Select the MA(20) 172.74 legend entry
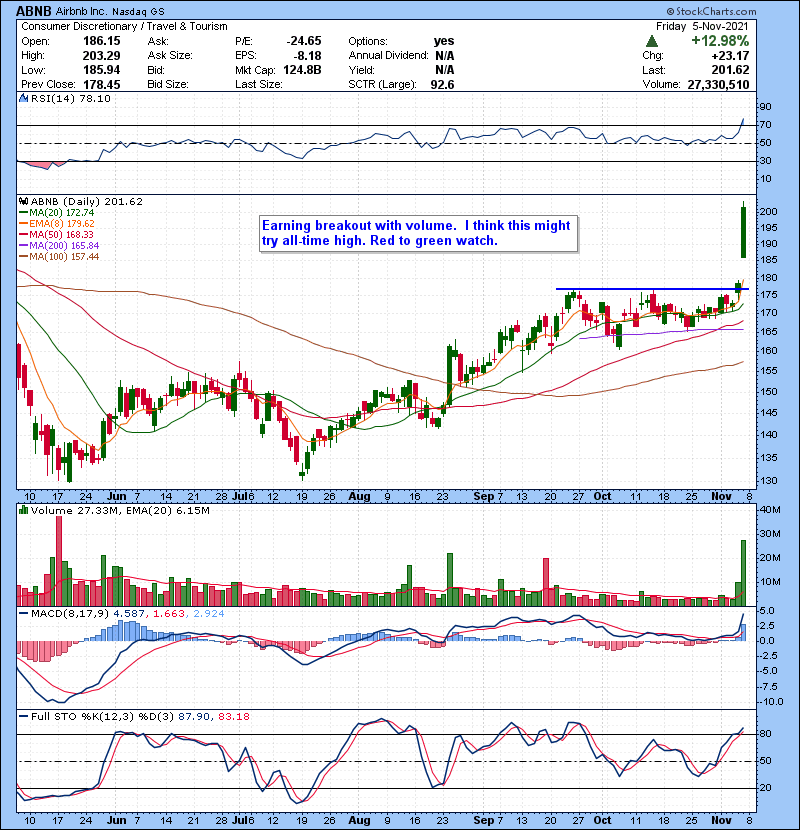Screen dimensions: 800x830 point(57,213)
